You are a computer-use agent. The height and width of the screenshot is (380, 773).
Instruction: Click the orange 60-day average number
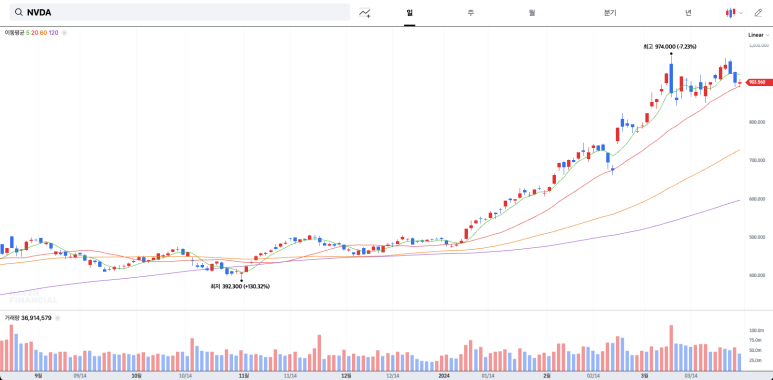[x=43, y=33]
